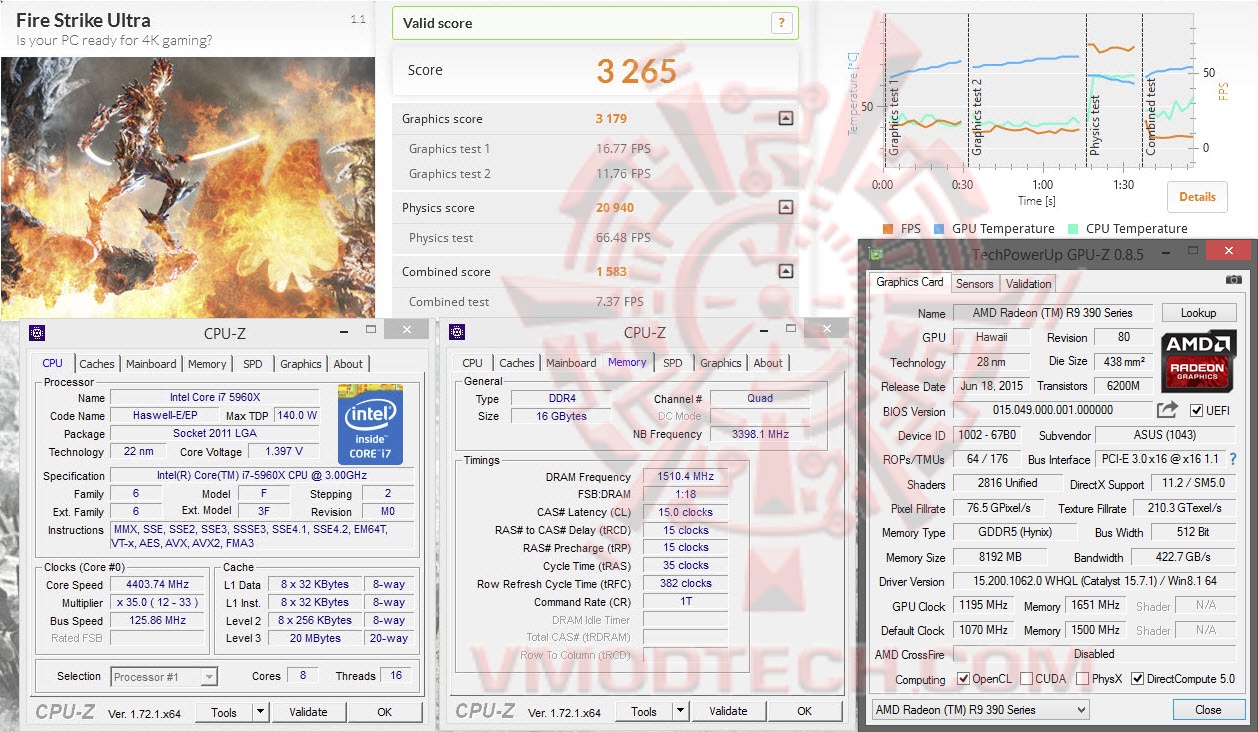Click the GPU Clock value 1195 MHz

[x=984, y=606]
